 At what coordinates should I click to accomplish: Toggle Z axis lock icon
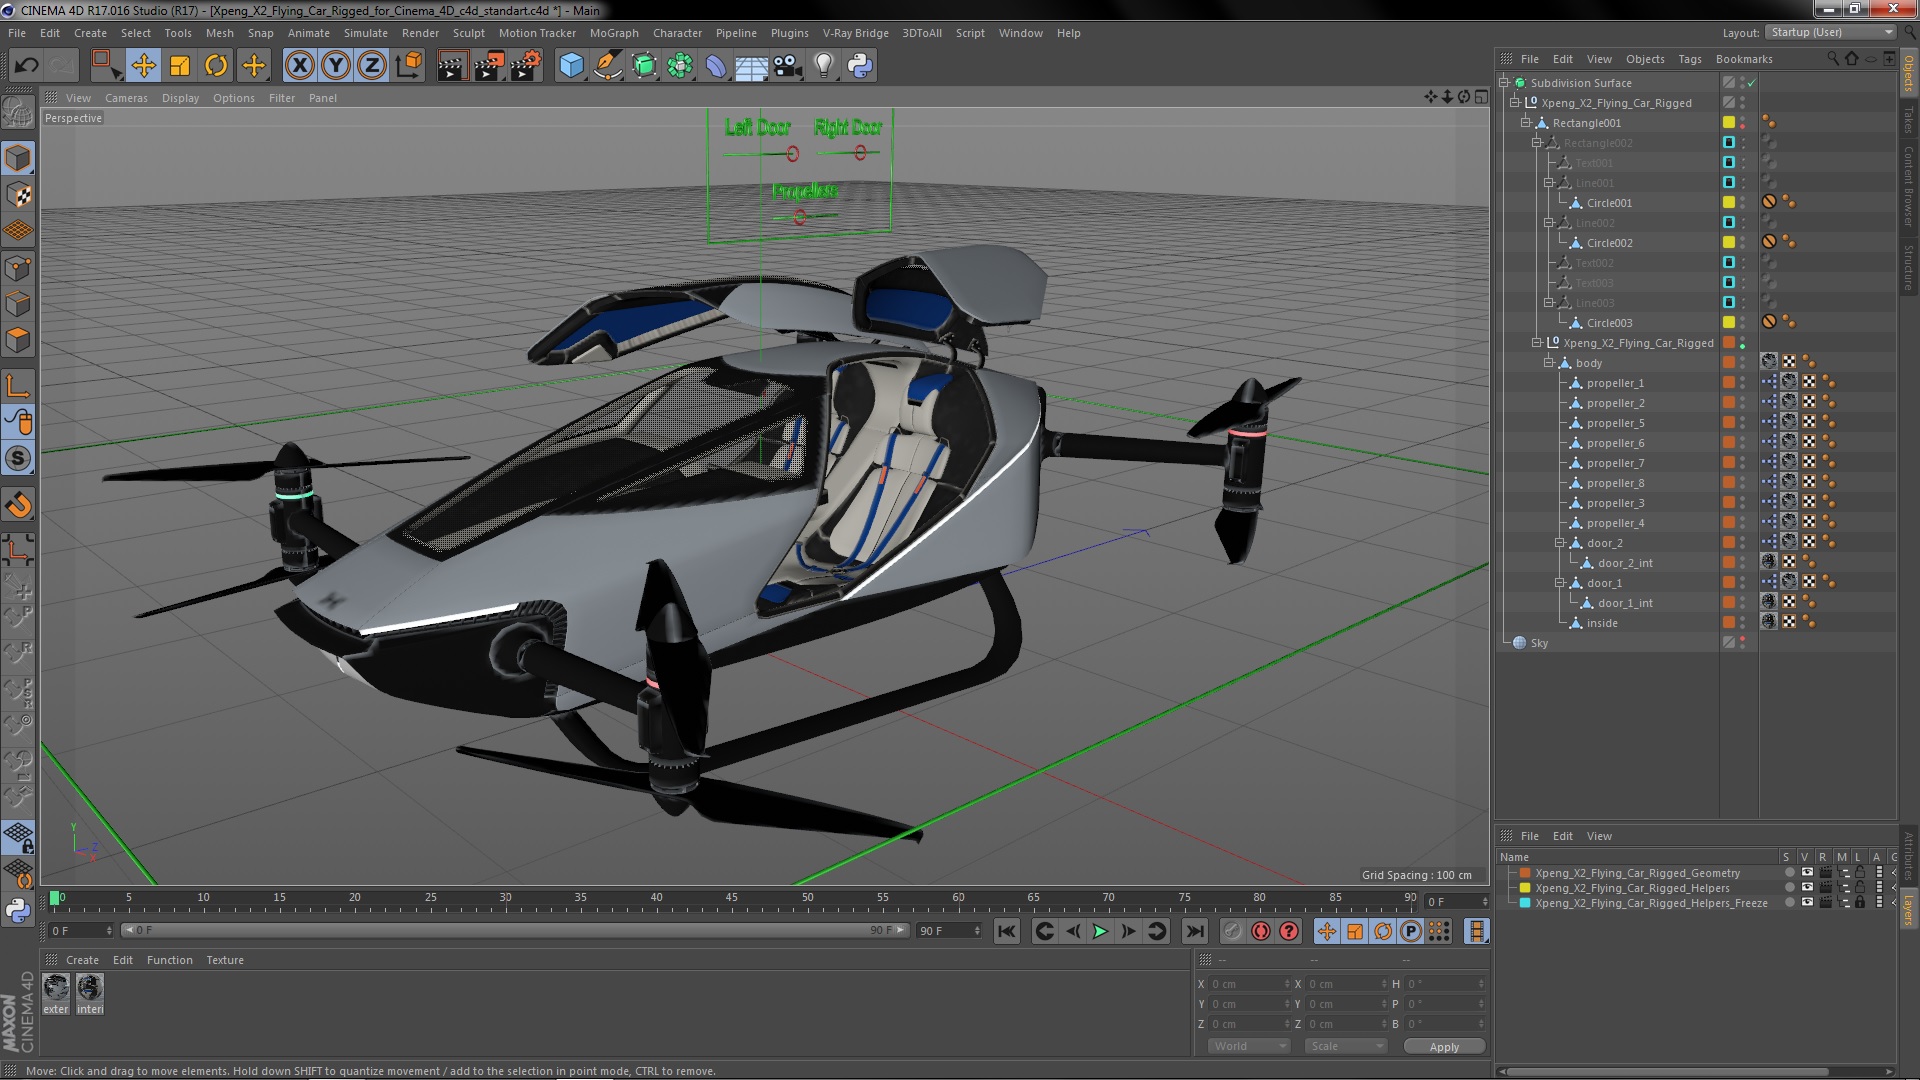click(x=372, y=66)
